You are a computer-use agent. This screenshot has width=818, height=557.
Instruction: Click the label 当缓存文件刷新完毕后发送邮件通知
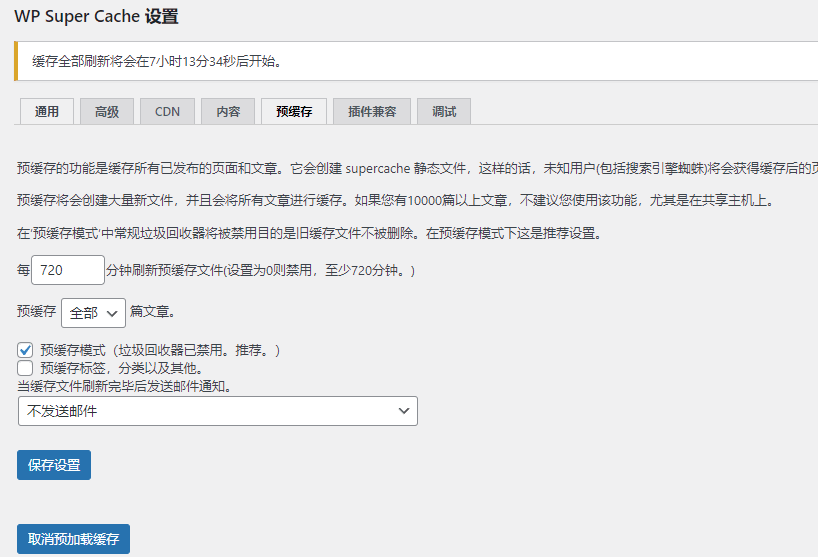click(x=125, y=386)
